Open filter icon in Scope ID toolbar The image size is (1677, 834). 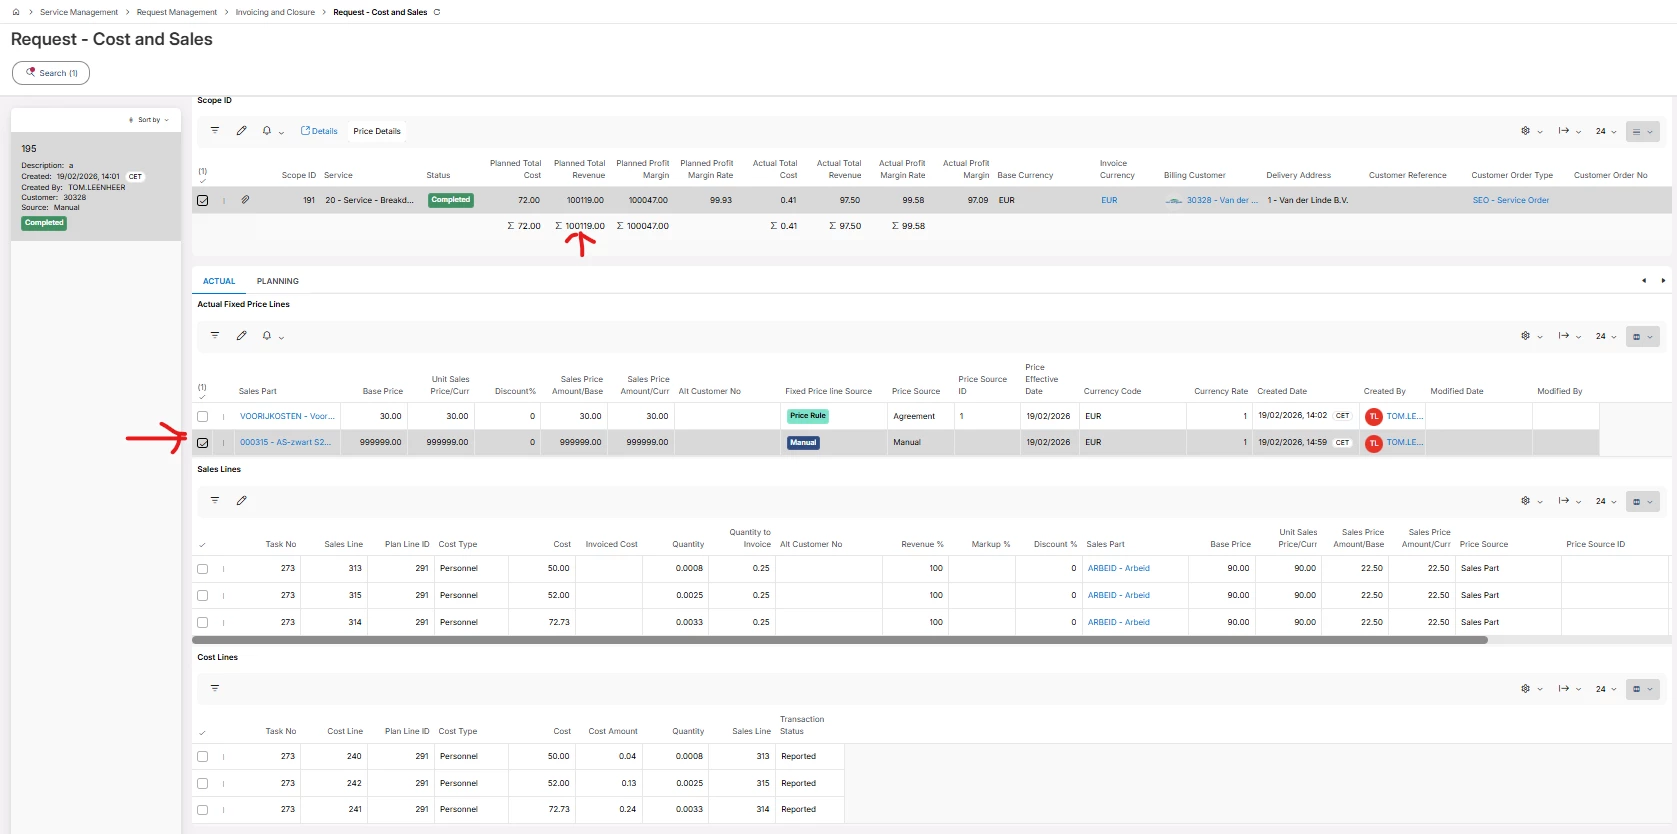click(x=215, y=130)
